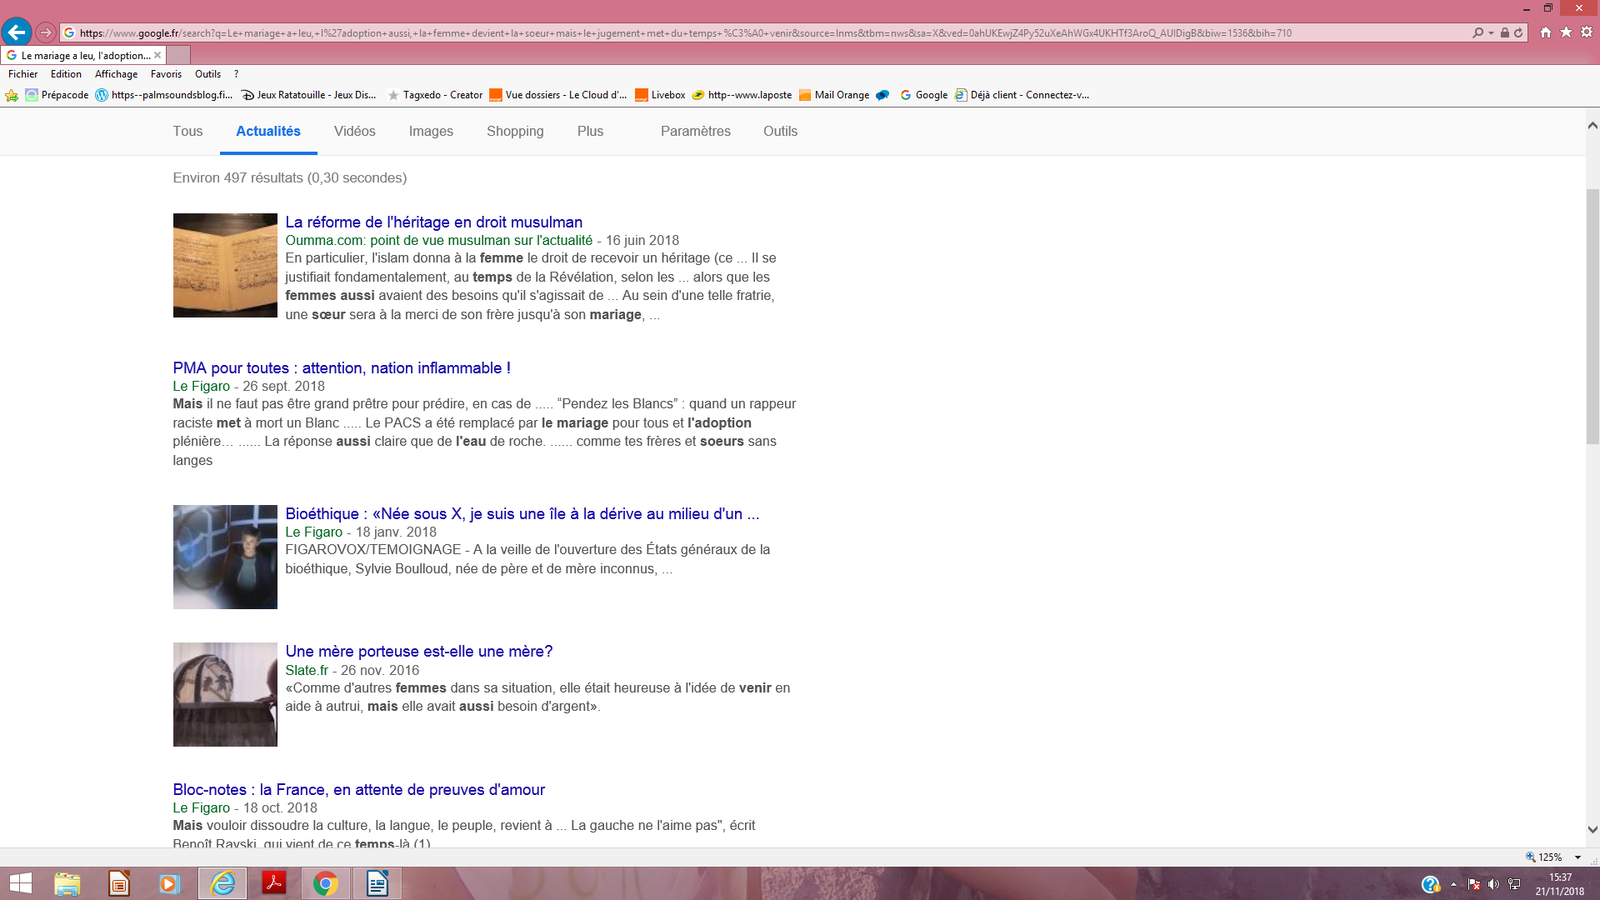Open File Explorer from the taskbar
1600x900 pixels.
pos(67,884)
